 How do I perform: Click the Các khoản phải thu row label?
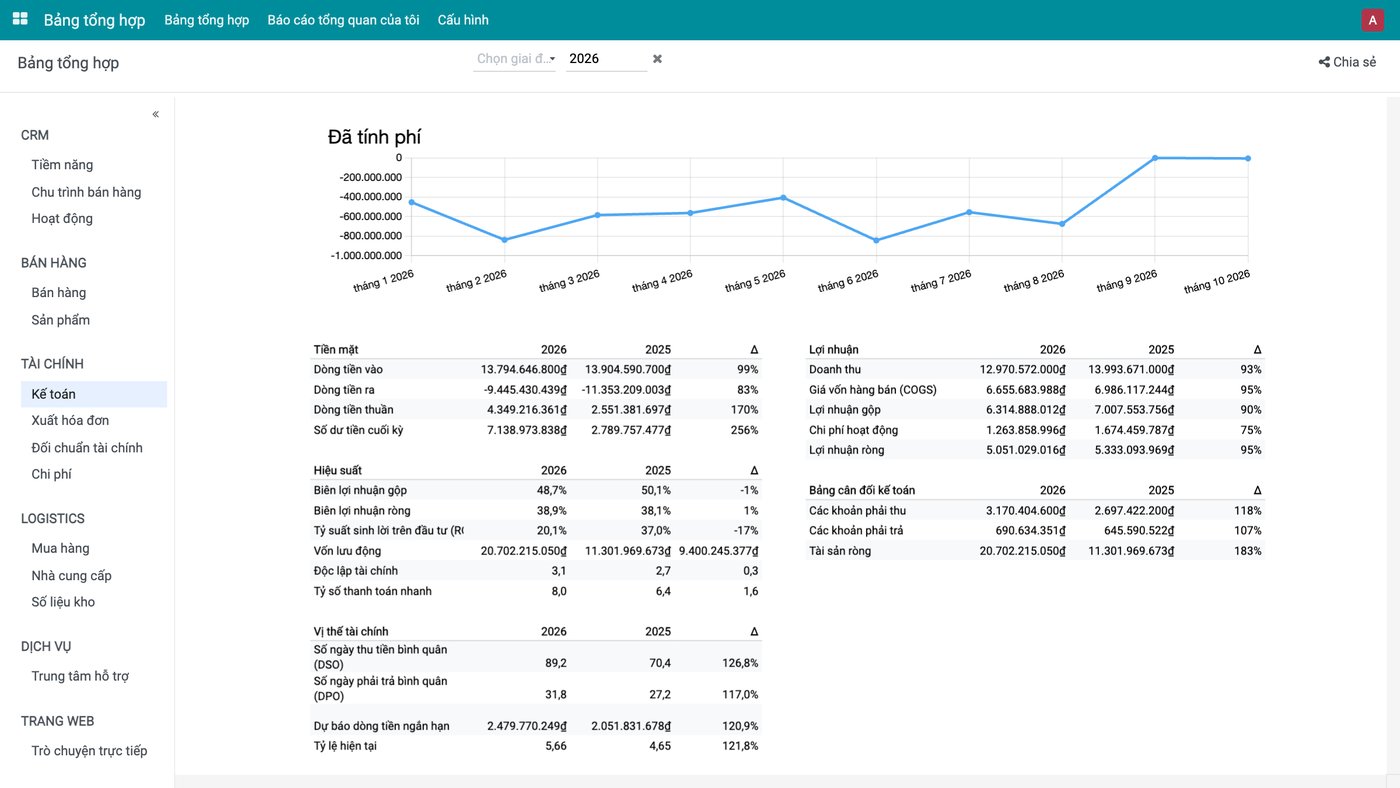pos(857,510)
